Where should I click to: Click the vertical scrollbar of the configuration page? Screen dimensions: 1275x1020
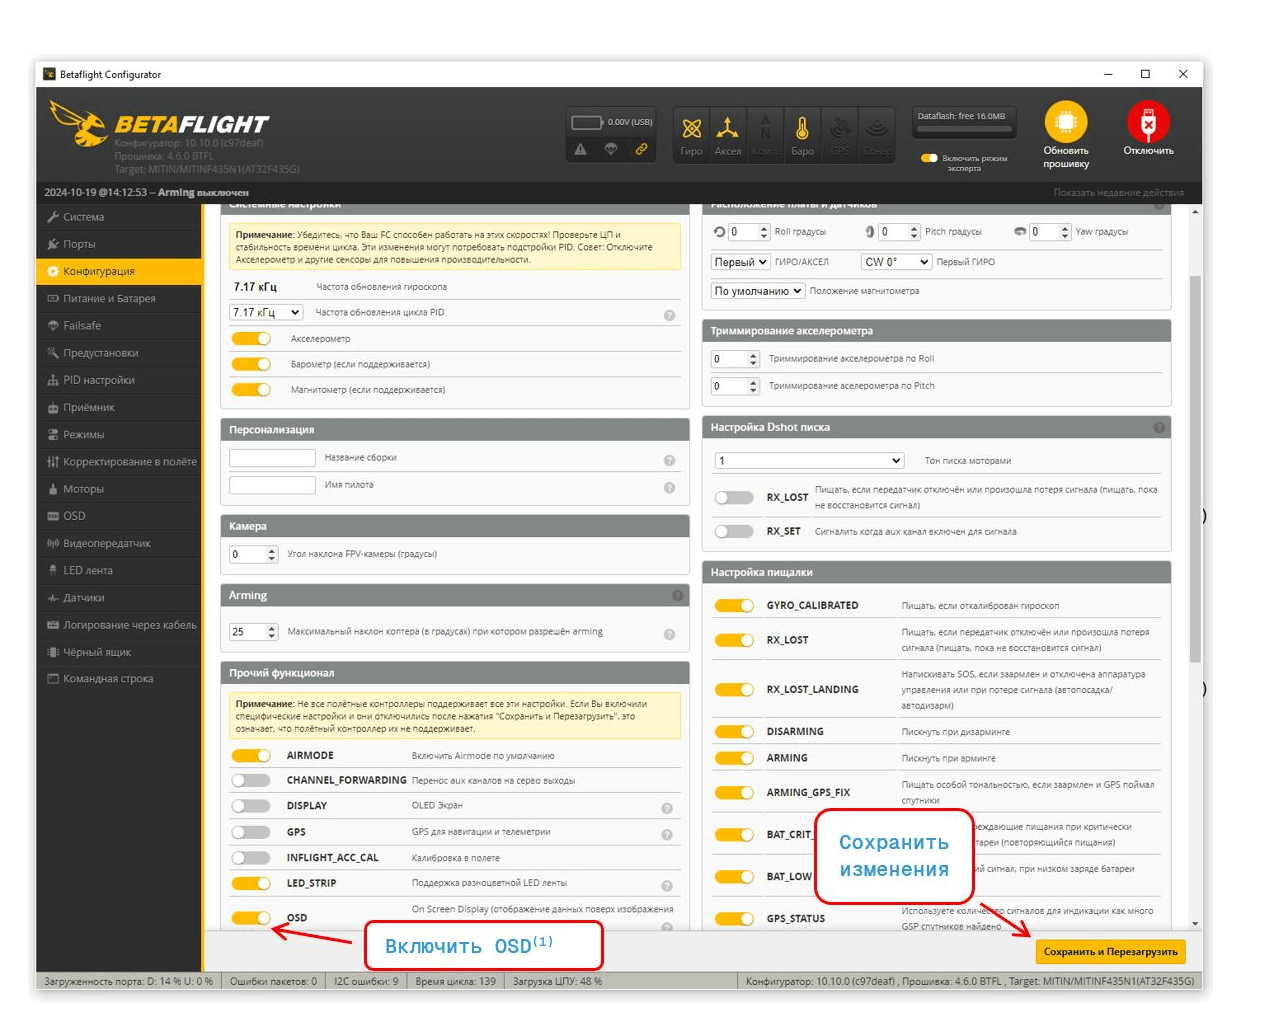(1195, 470)
